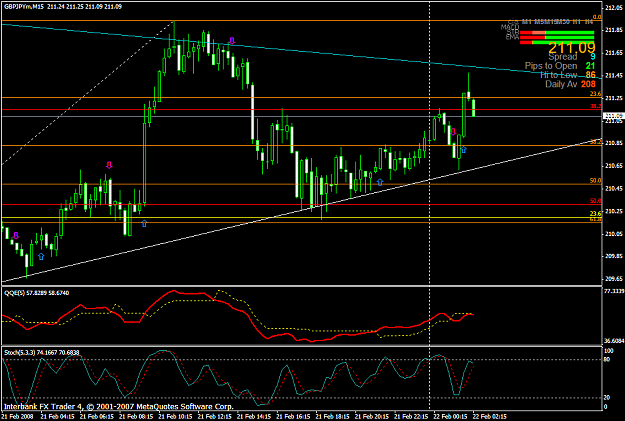Click the blue up arrow near 209.85

point(41,256)
